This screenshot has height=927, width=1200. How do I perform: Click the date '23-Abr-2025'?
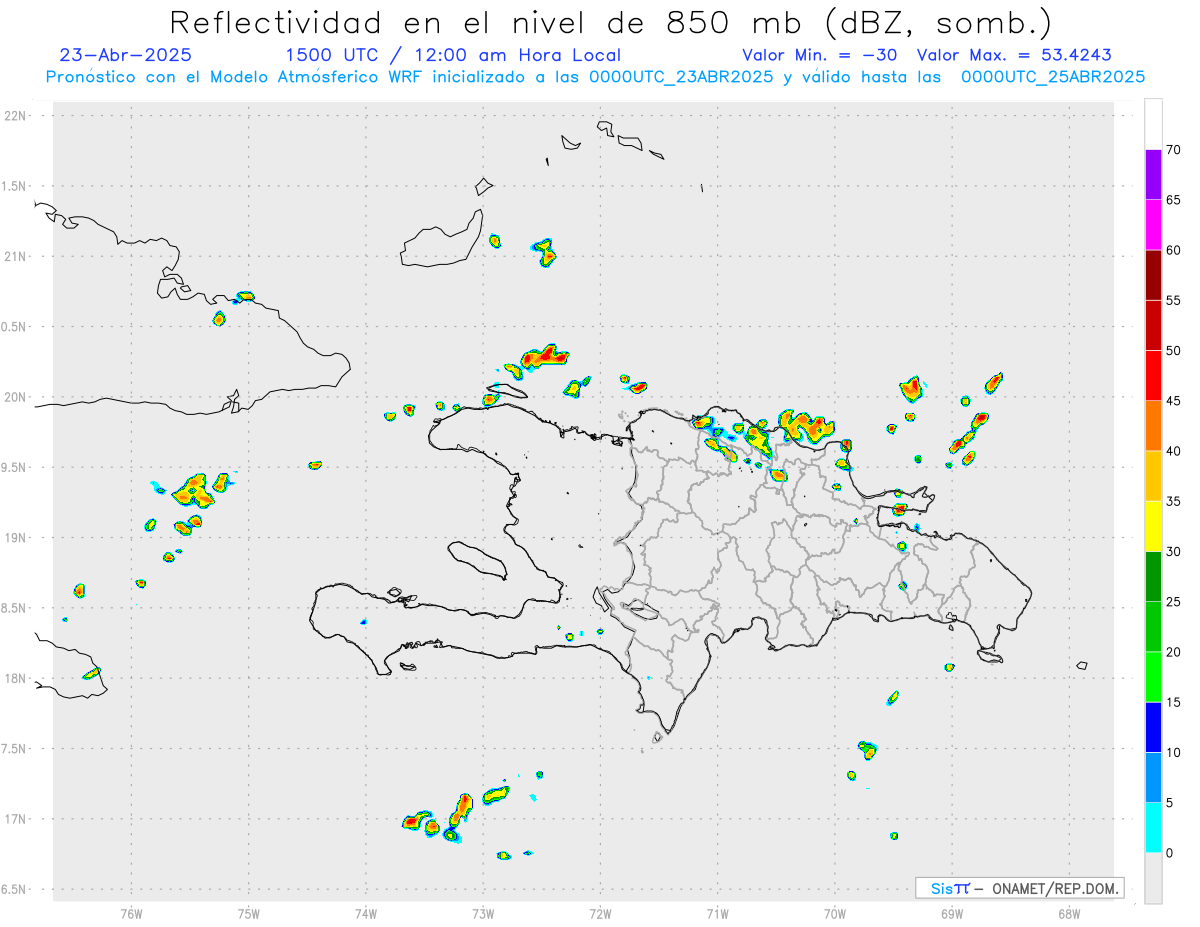pos(126,56)
